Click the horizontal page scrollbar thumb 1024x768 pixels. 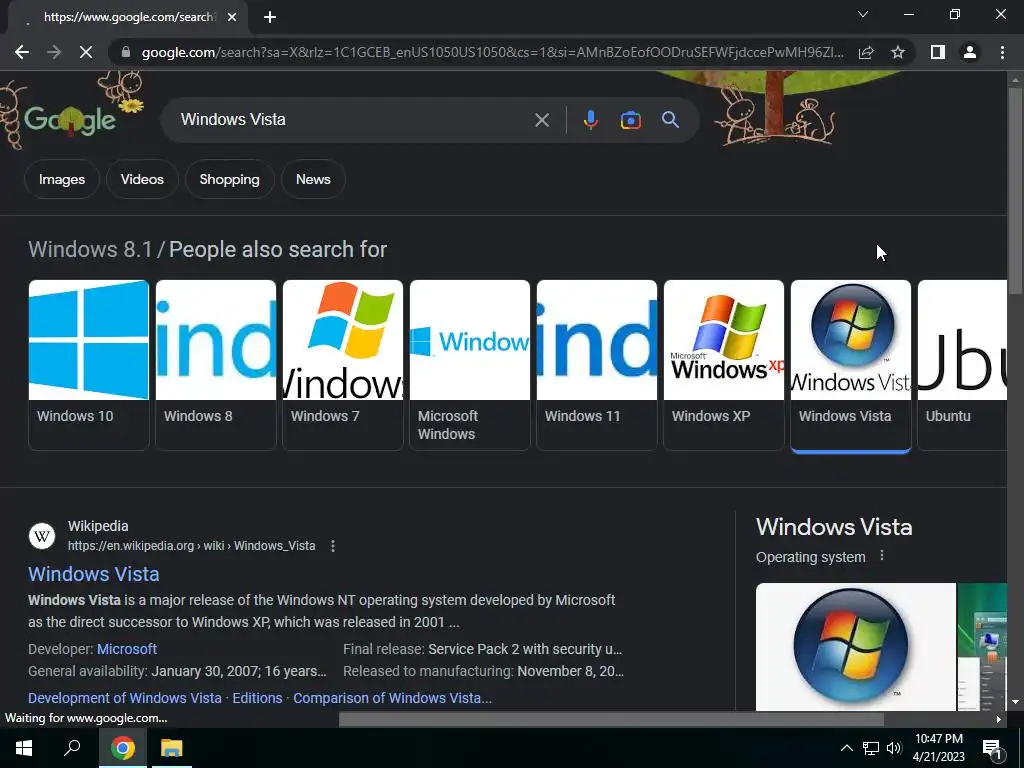(x=611, y=720)
